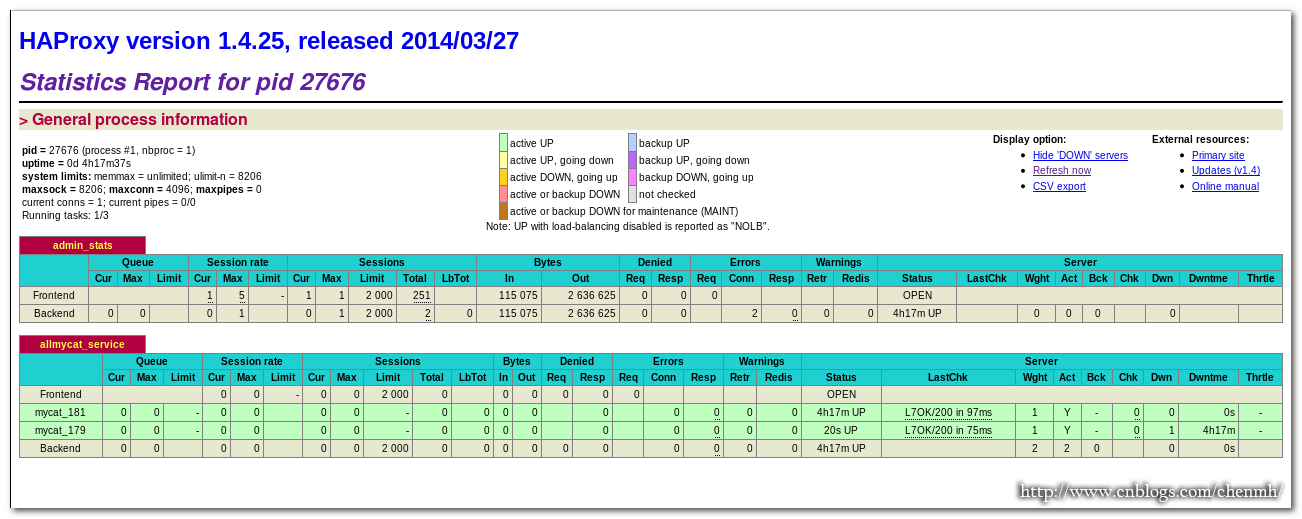This screenshot has width=1302, height=519.
Task: Click the 'uptime = 0d 4h17m37s' text
Action: coord(76,163)
